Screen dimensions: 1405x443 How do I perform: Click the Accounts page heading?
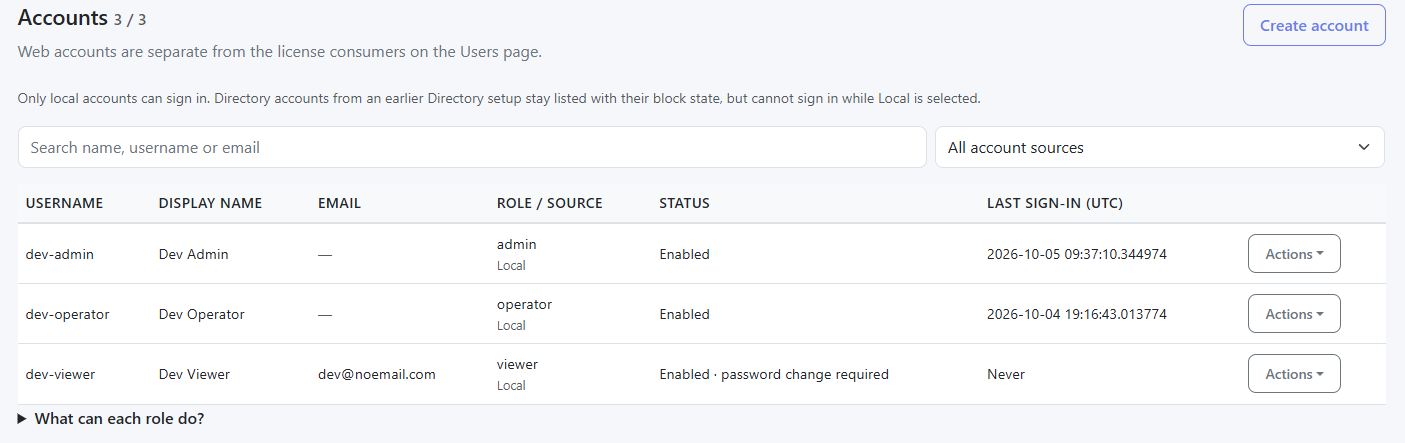(63, 17)
